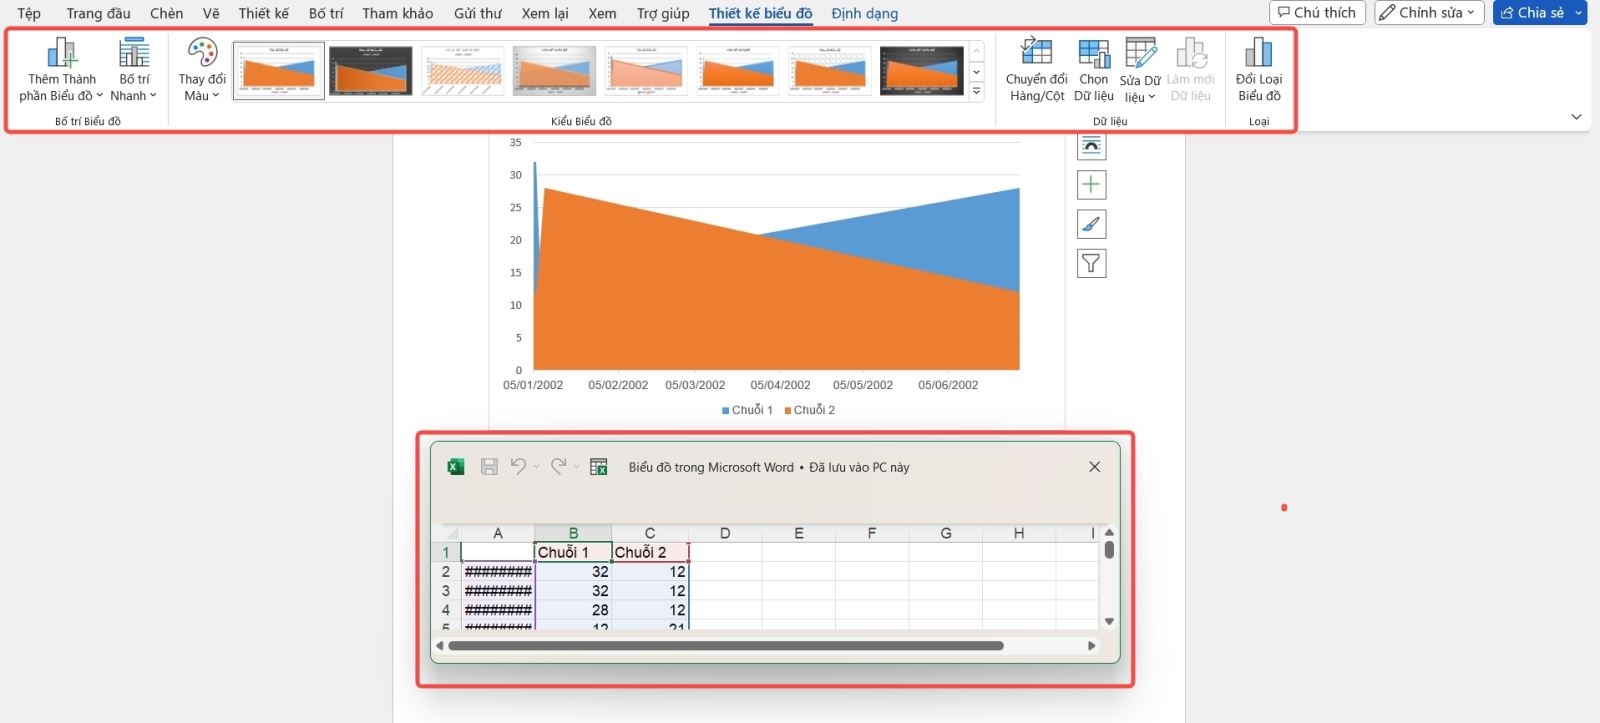Select cell Chuỗi 1 in spreadsheet

coord(573,552)
